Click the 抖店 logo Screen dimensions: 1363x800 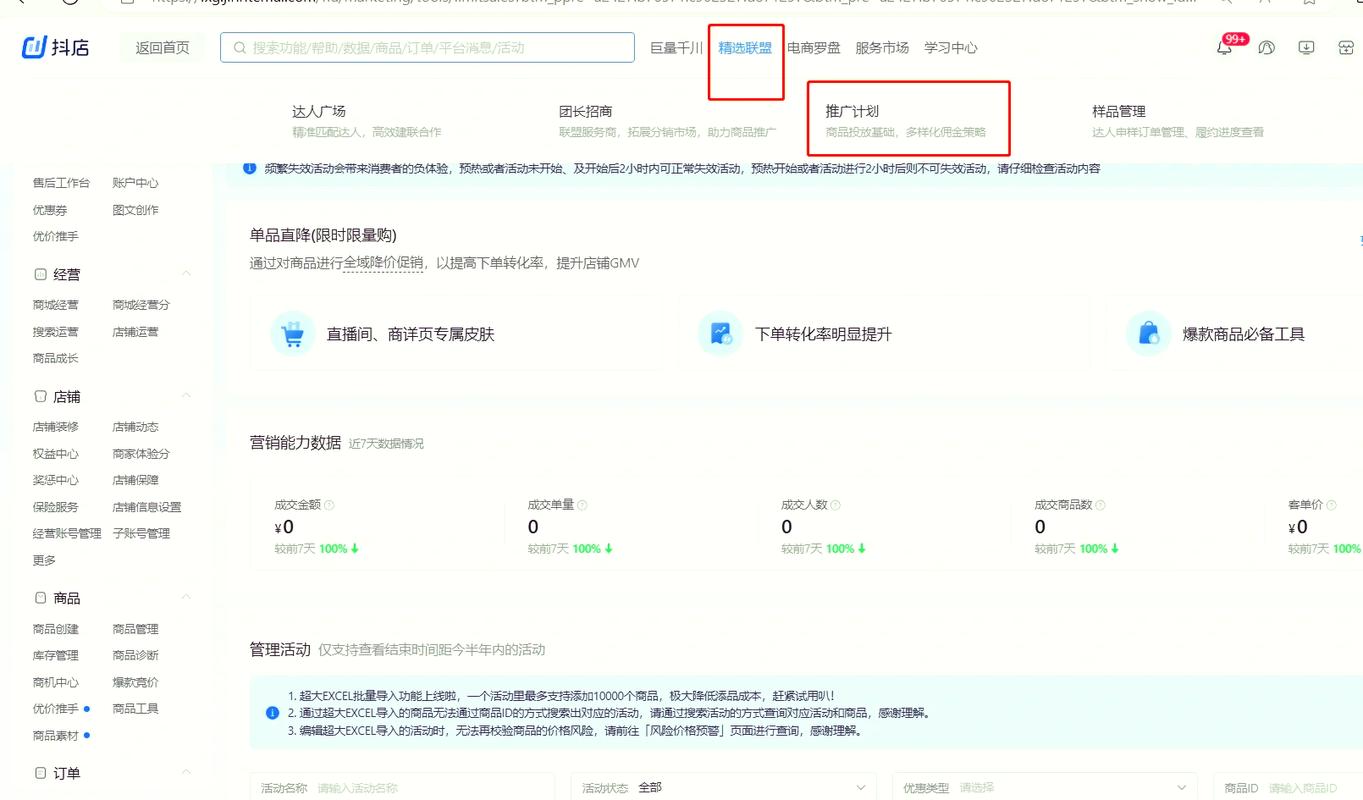click(56, 47)
